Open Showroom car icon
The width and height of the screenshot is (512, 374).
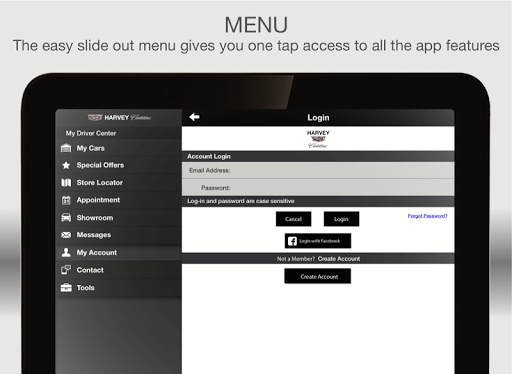tap(66, 218)
